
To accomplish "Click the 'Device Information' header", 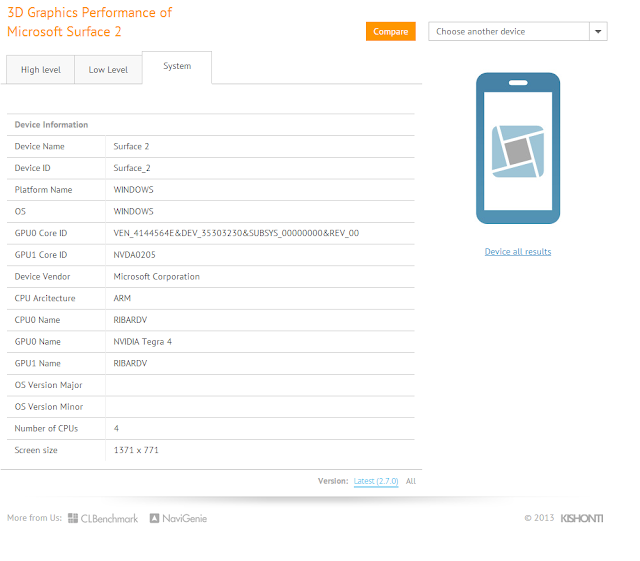I will point(51,125).
